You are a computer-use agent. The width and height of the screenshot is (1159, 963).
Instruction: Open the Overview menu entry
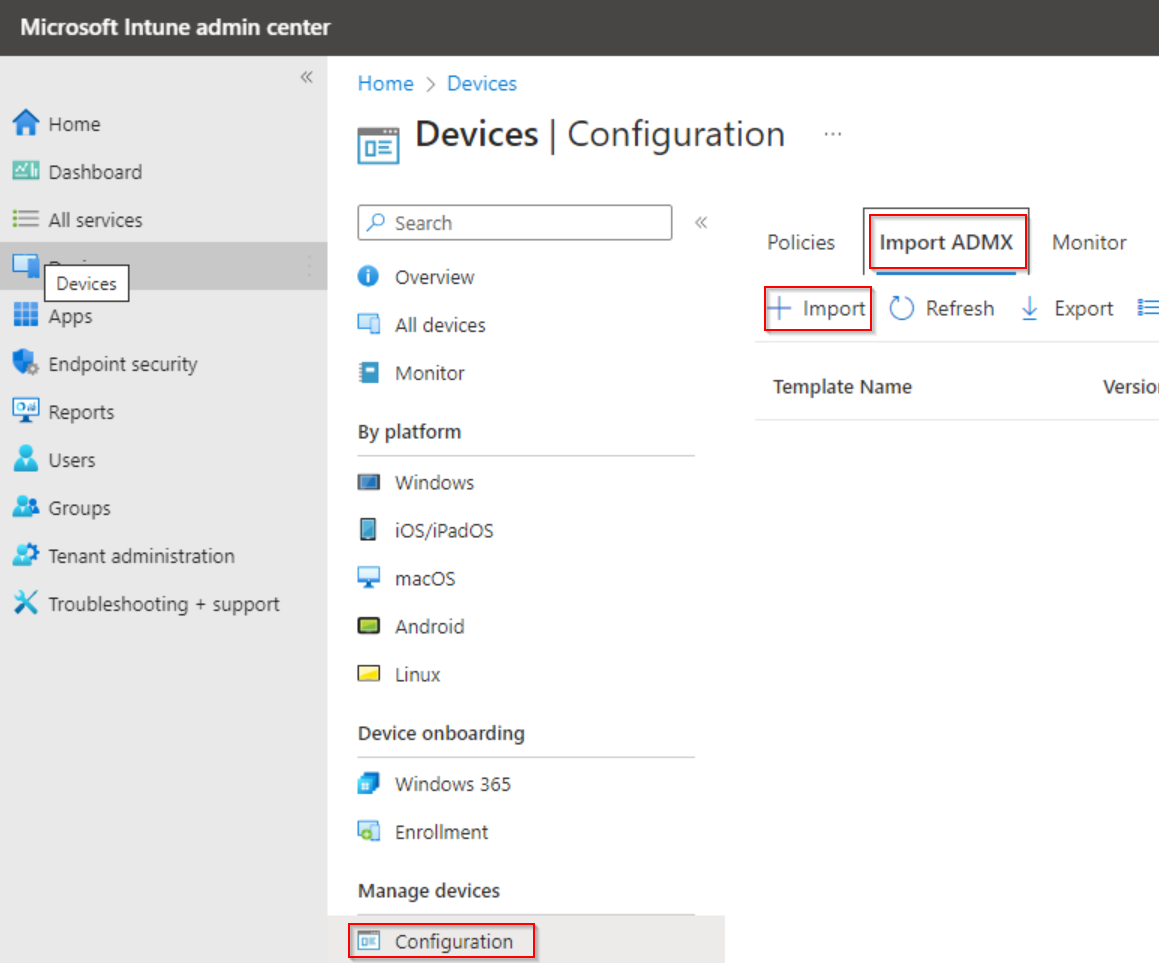point(435,277)
